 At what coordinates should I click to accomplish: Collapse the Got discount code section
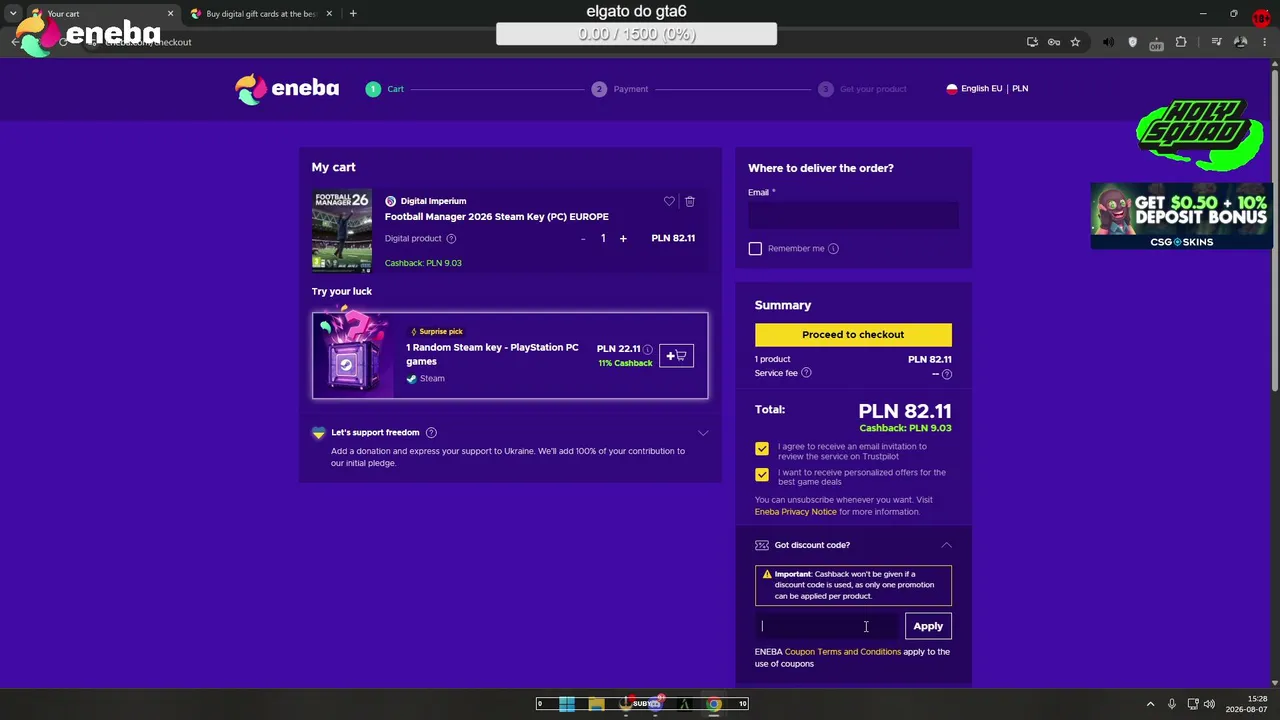[946, 545]
